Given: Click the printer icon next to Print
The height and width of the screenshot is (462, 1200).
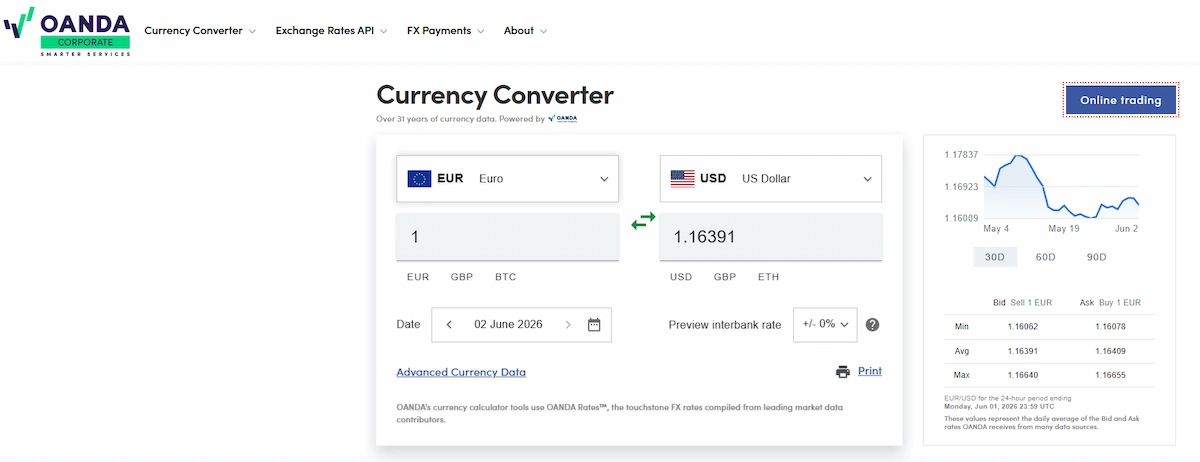Looking at the screenshot, I should click(x=843, y=372).
